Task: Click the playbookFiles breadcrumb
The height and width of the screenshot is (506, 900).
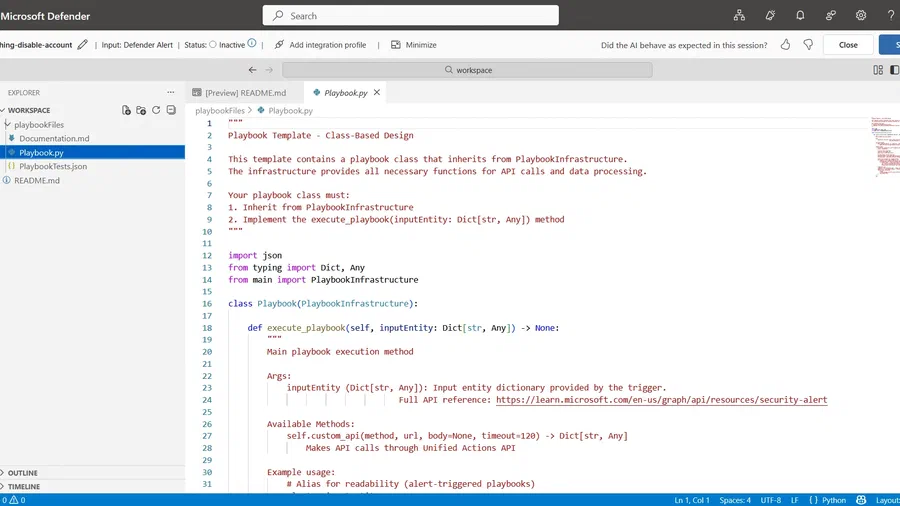Action: tap(220, 111)
